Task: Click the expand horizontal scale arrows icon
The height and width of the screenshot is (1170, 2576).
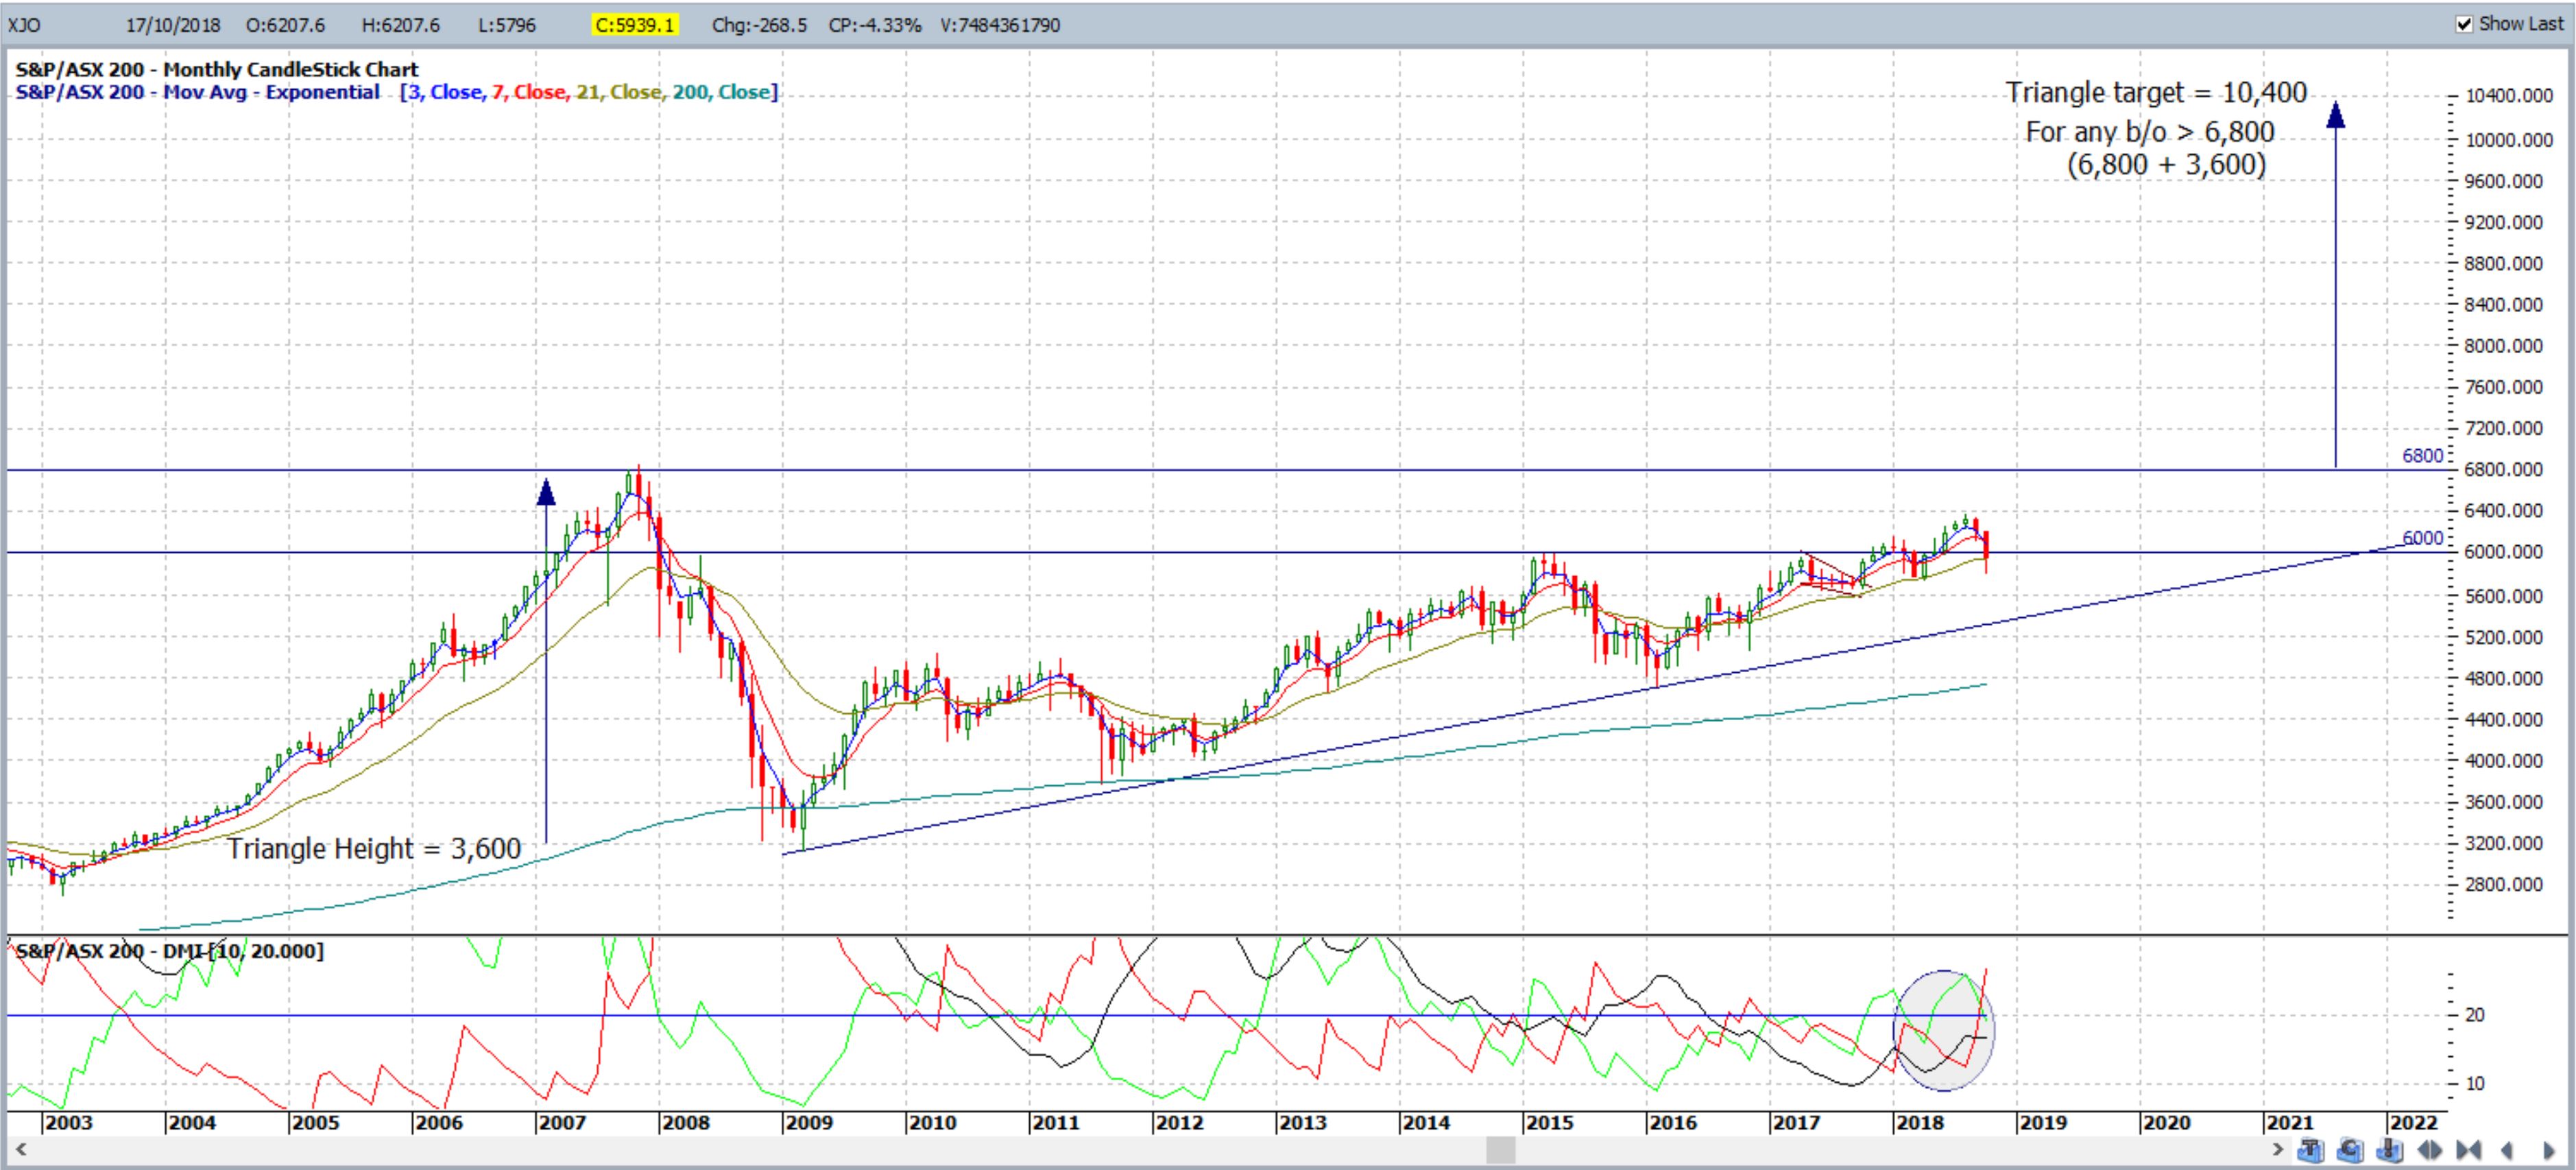Action: coord(2429,1150)
